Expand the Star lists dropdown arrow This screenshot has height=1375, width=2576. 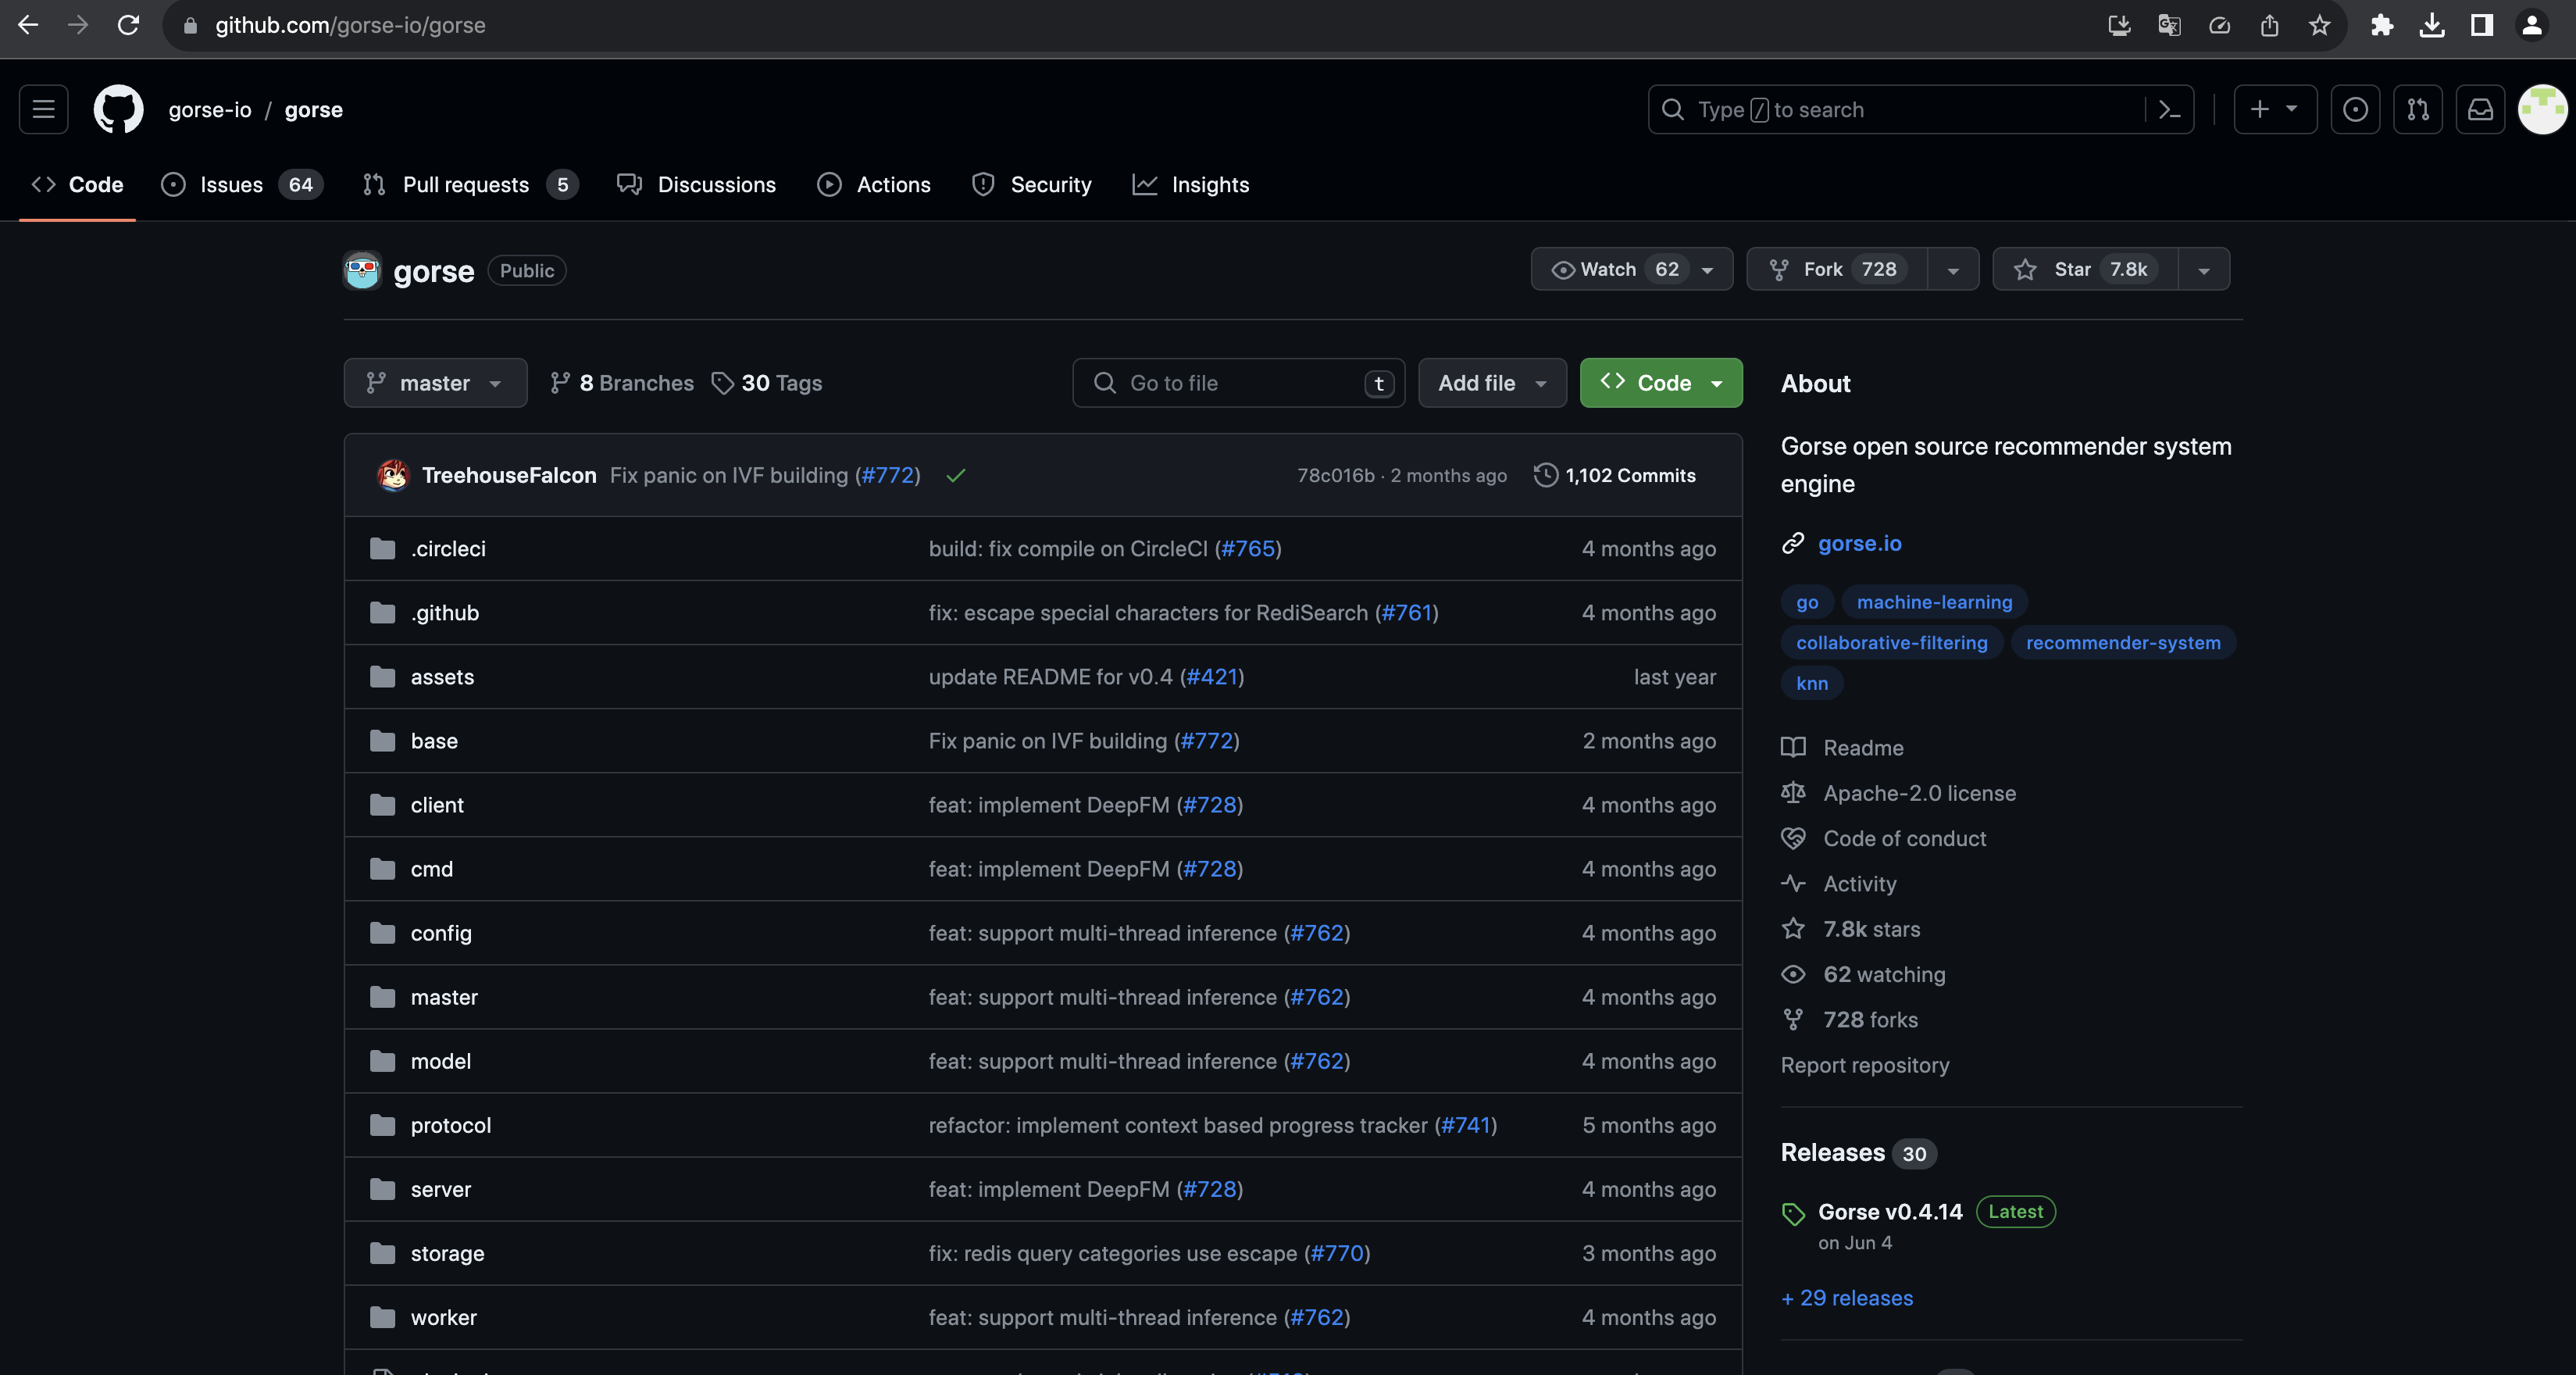[x=2204, y=270]
